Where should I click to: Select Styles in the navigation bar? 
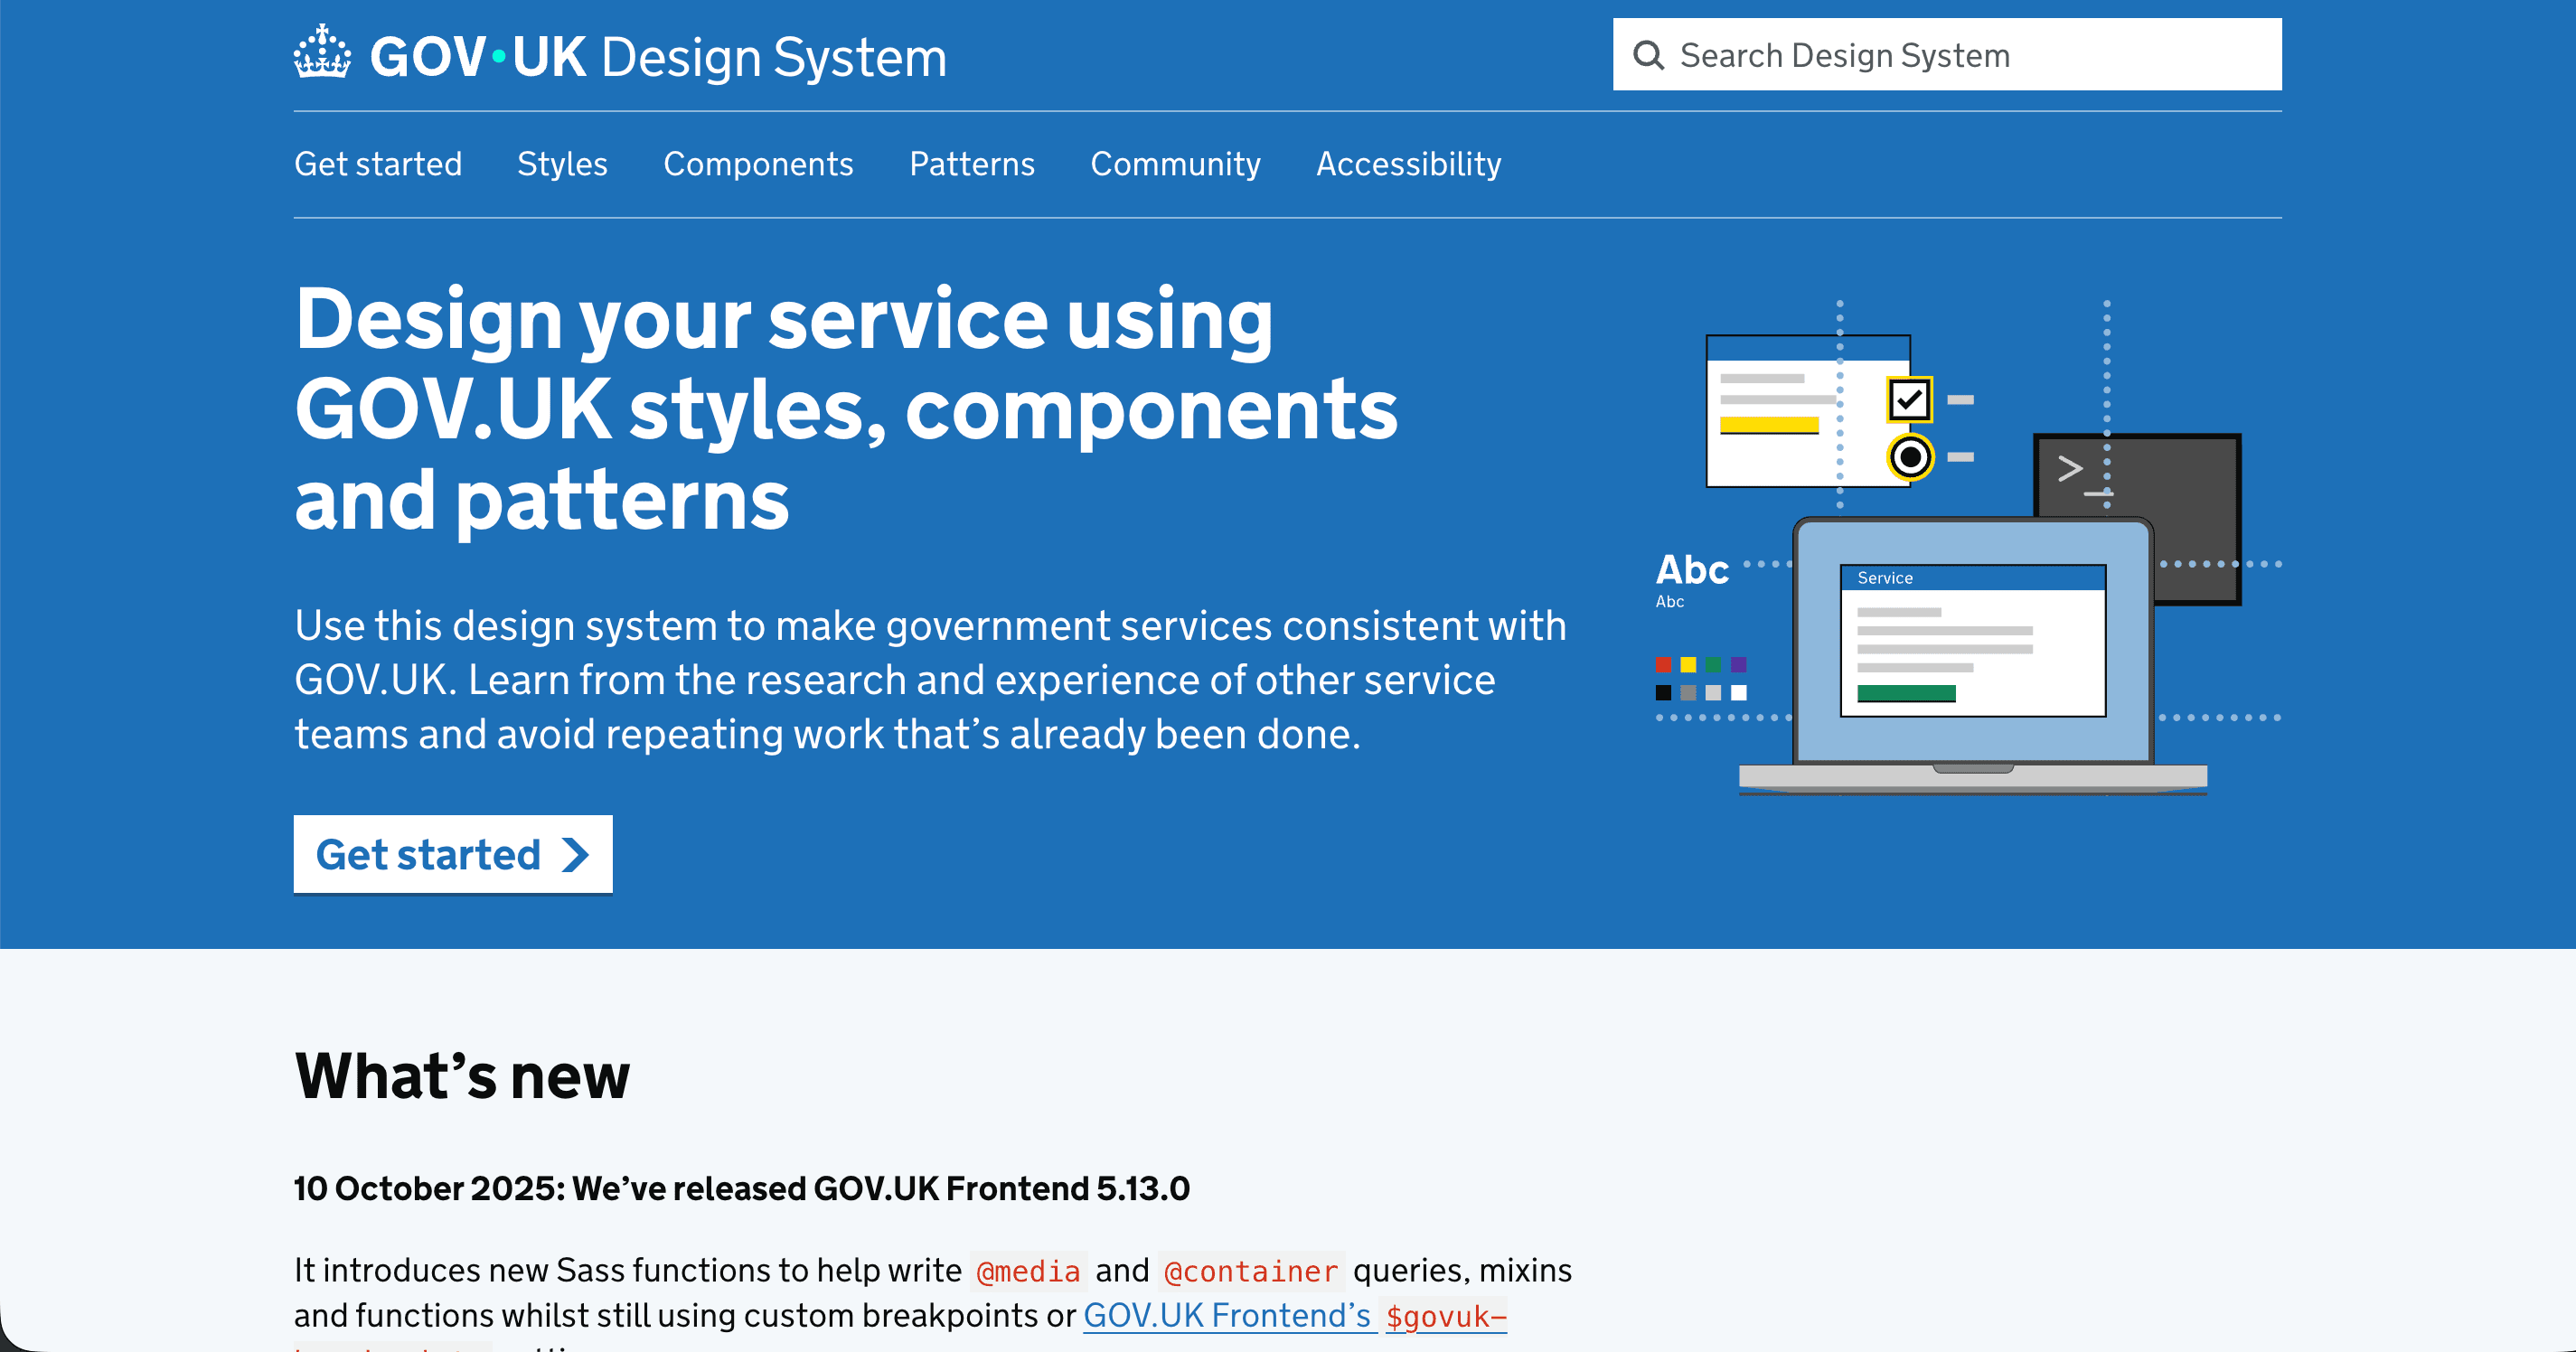coord(562,164)
